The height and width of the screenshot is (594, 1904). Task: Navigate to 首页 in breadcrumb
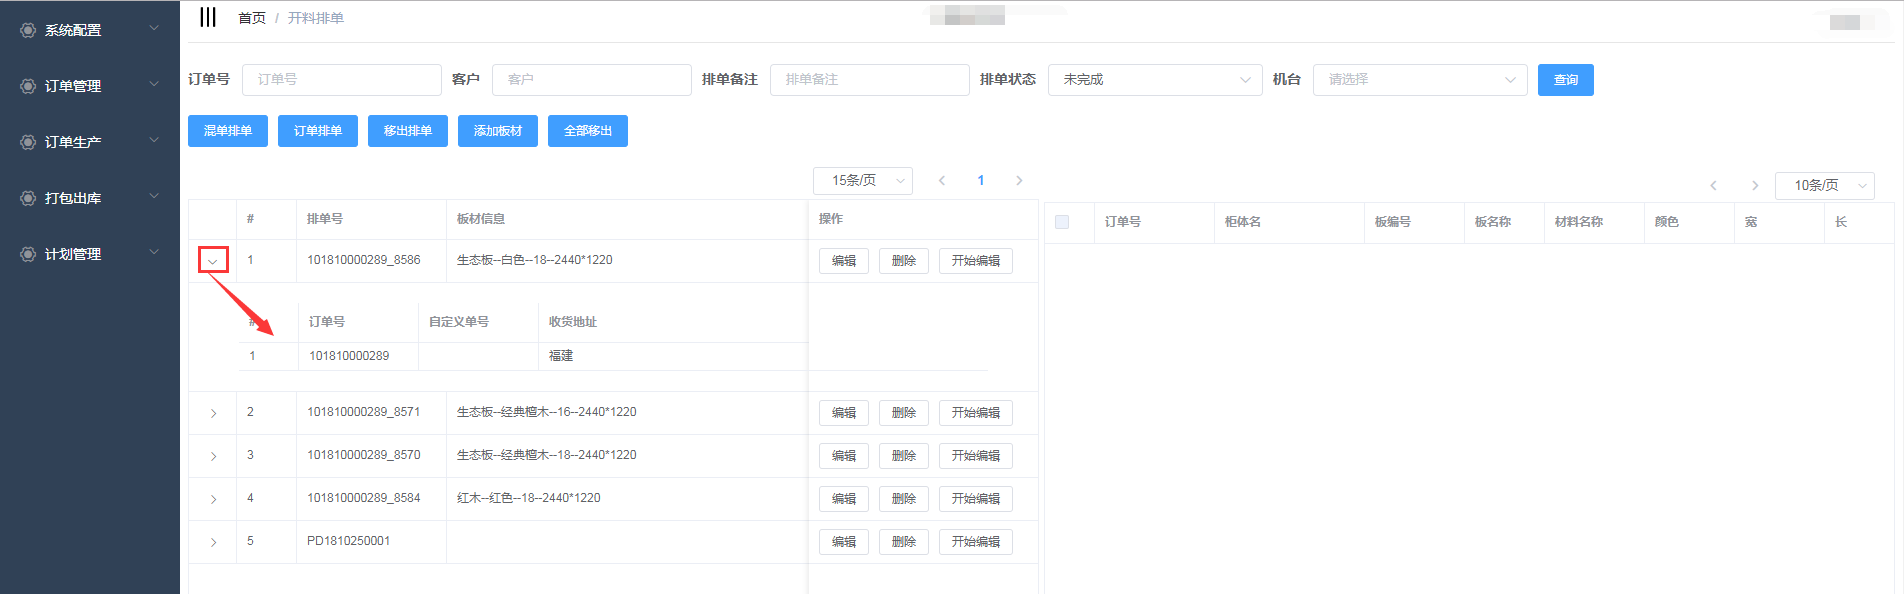[x=252, y=18]
